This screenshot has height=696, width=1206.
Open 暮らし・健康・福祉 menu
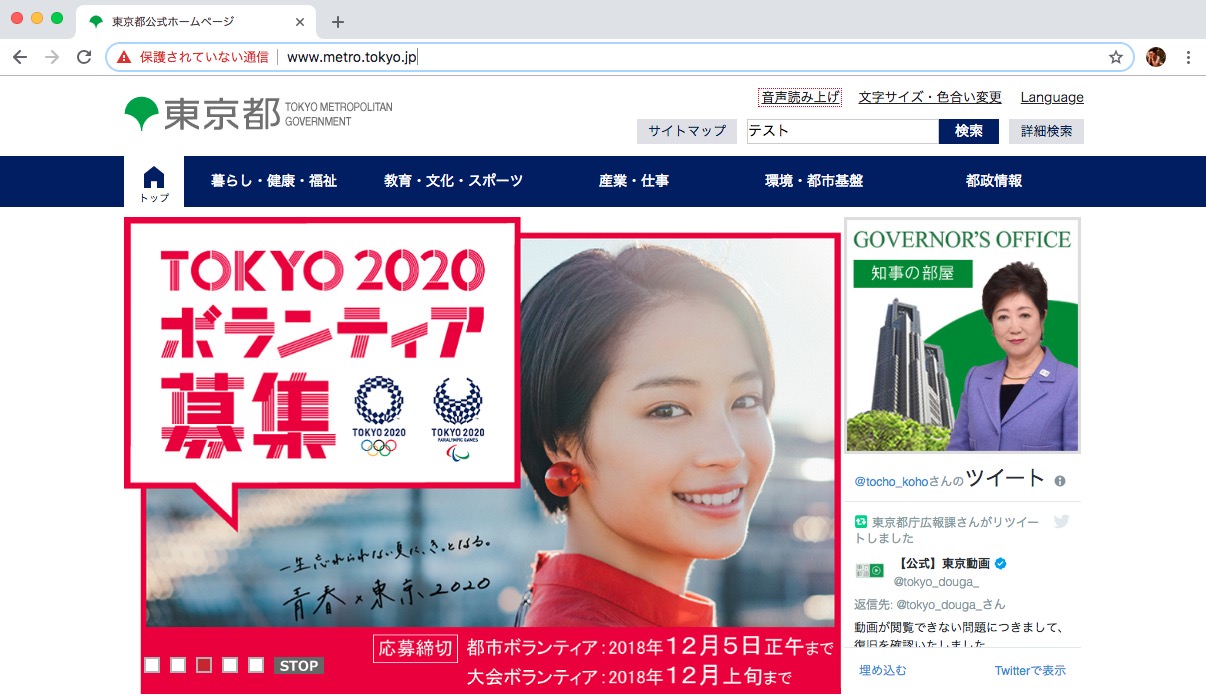(274, 182)
